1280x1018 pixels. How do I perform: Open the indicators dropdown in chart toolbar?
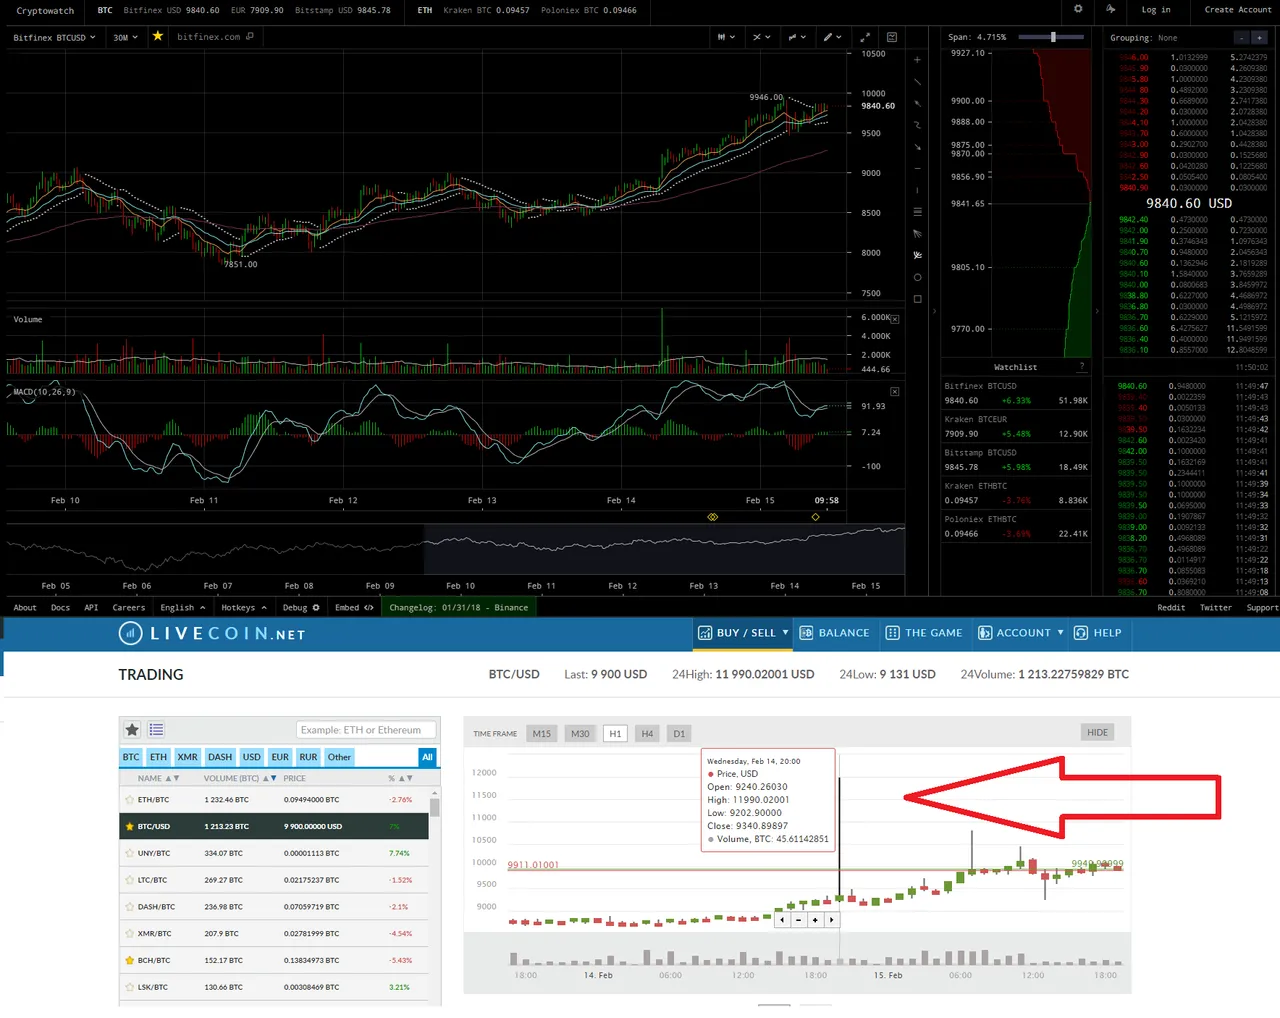tap(762, 37)
